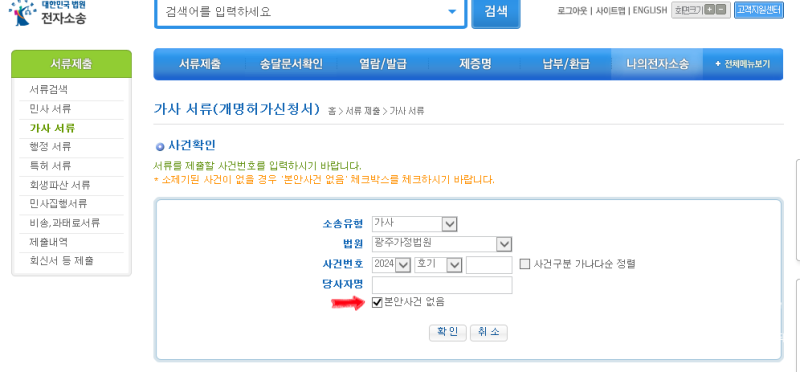The width and height of the screenshot is (800, 372).
Task: Click the 전자소송 court logo
Action: (47, 13)
